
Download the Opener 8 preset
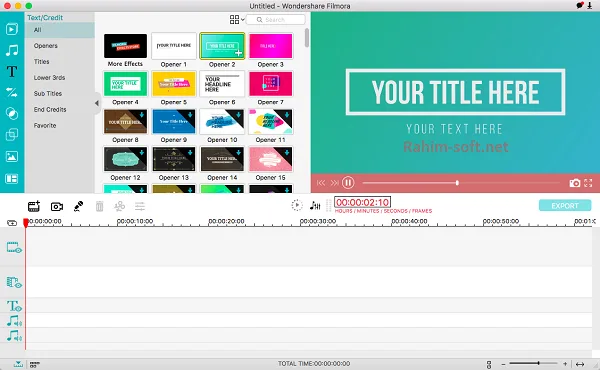pos(142,115)
